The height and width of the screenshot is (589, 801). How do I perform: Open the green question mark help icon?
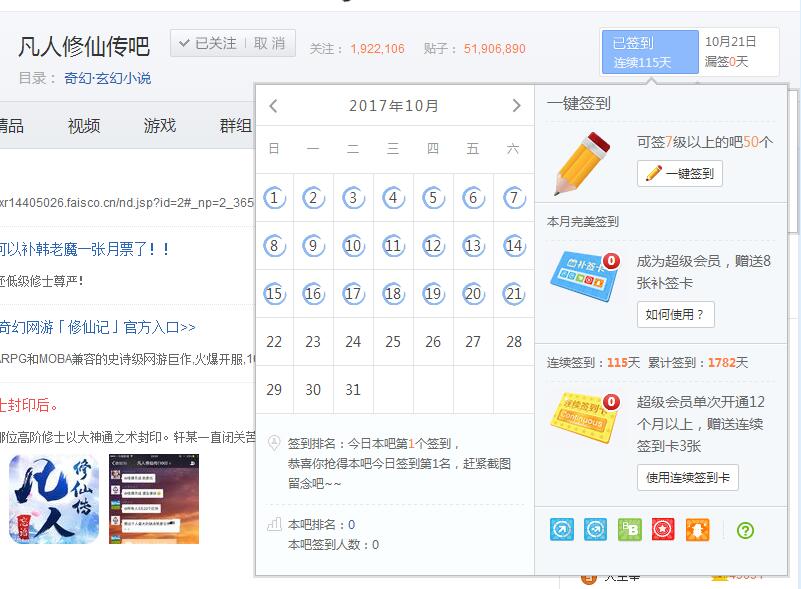[x=745, y=530]
